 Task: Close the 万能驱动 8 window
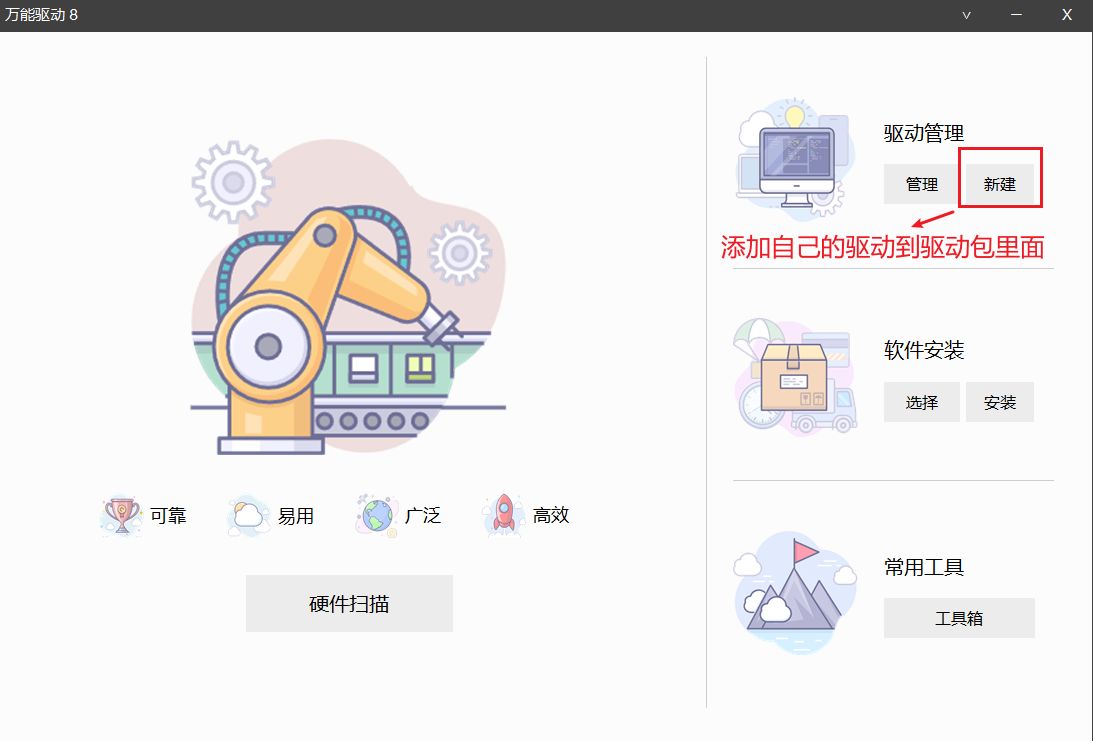click(1066, 15)
